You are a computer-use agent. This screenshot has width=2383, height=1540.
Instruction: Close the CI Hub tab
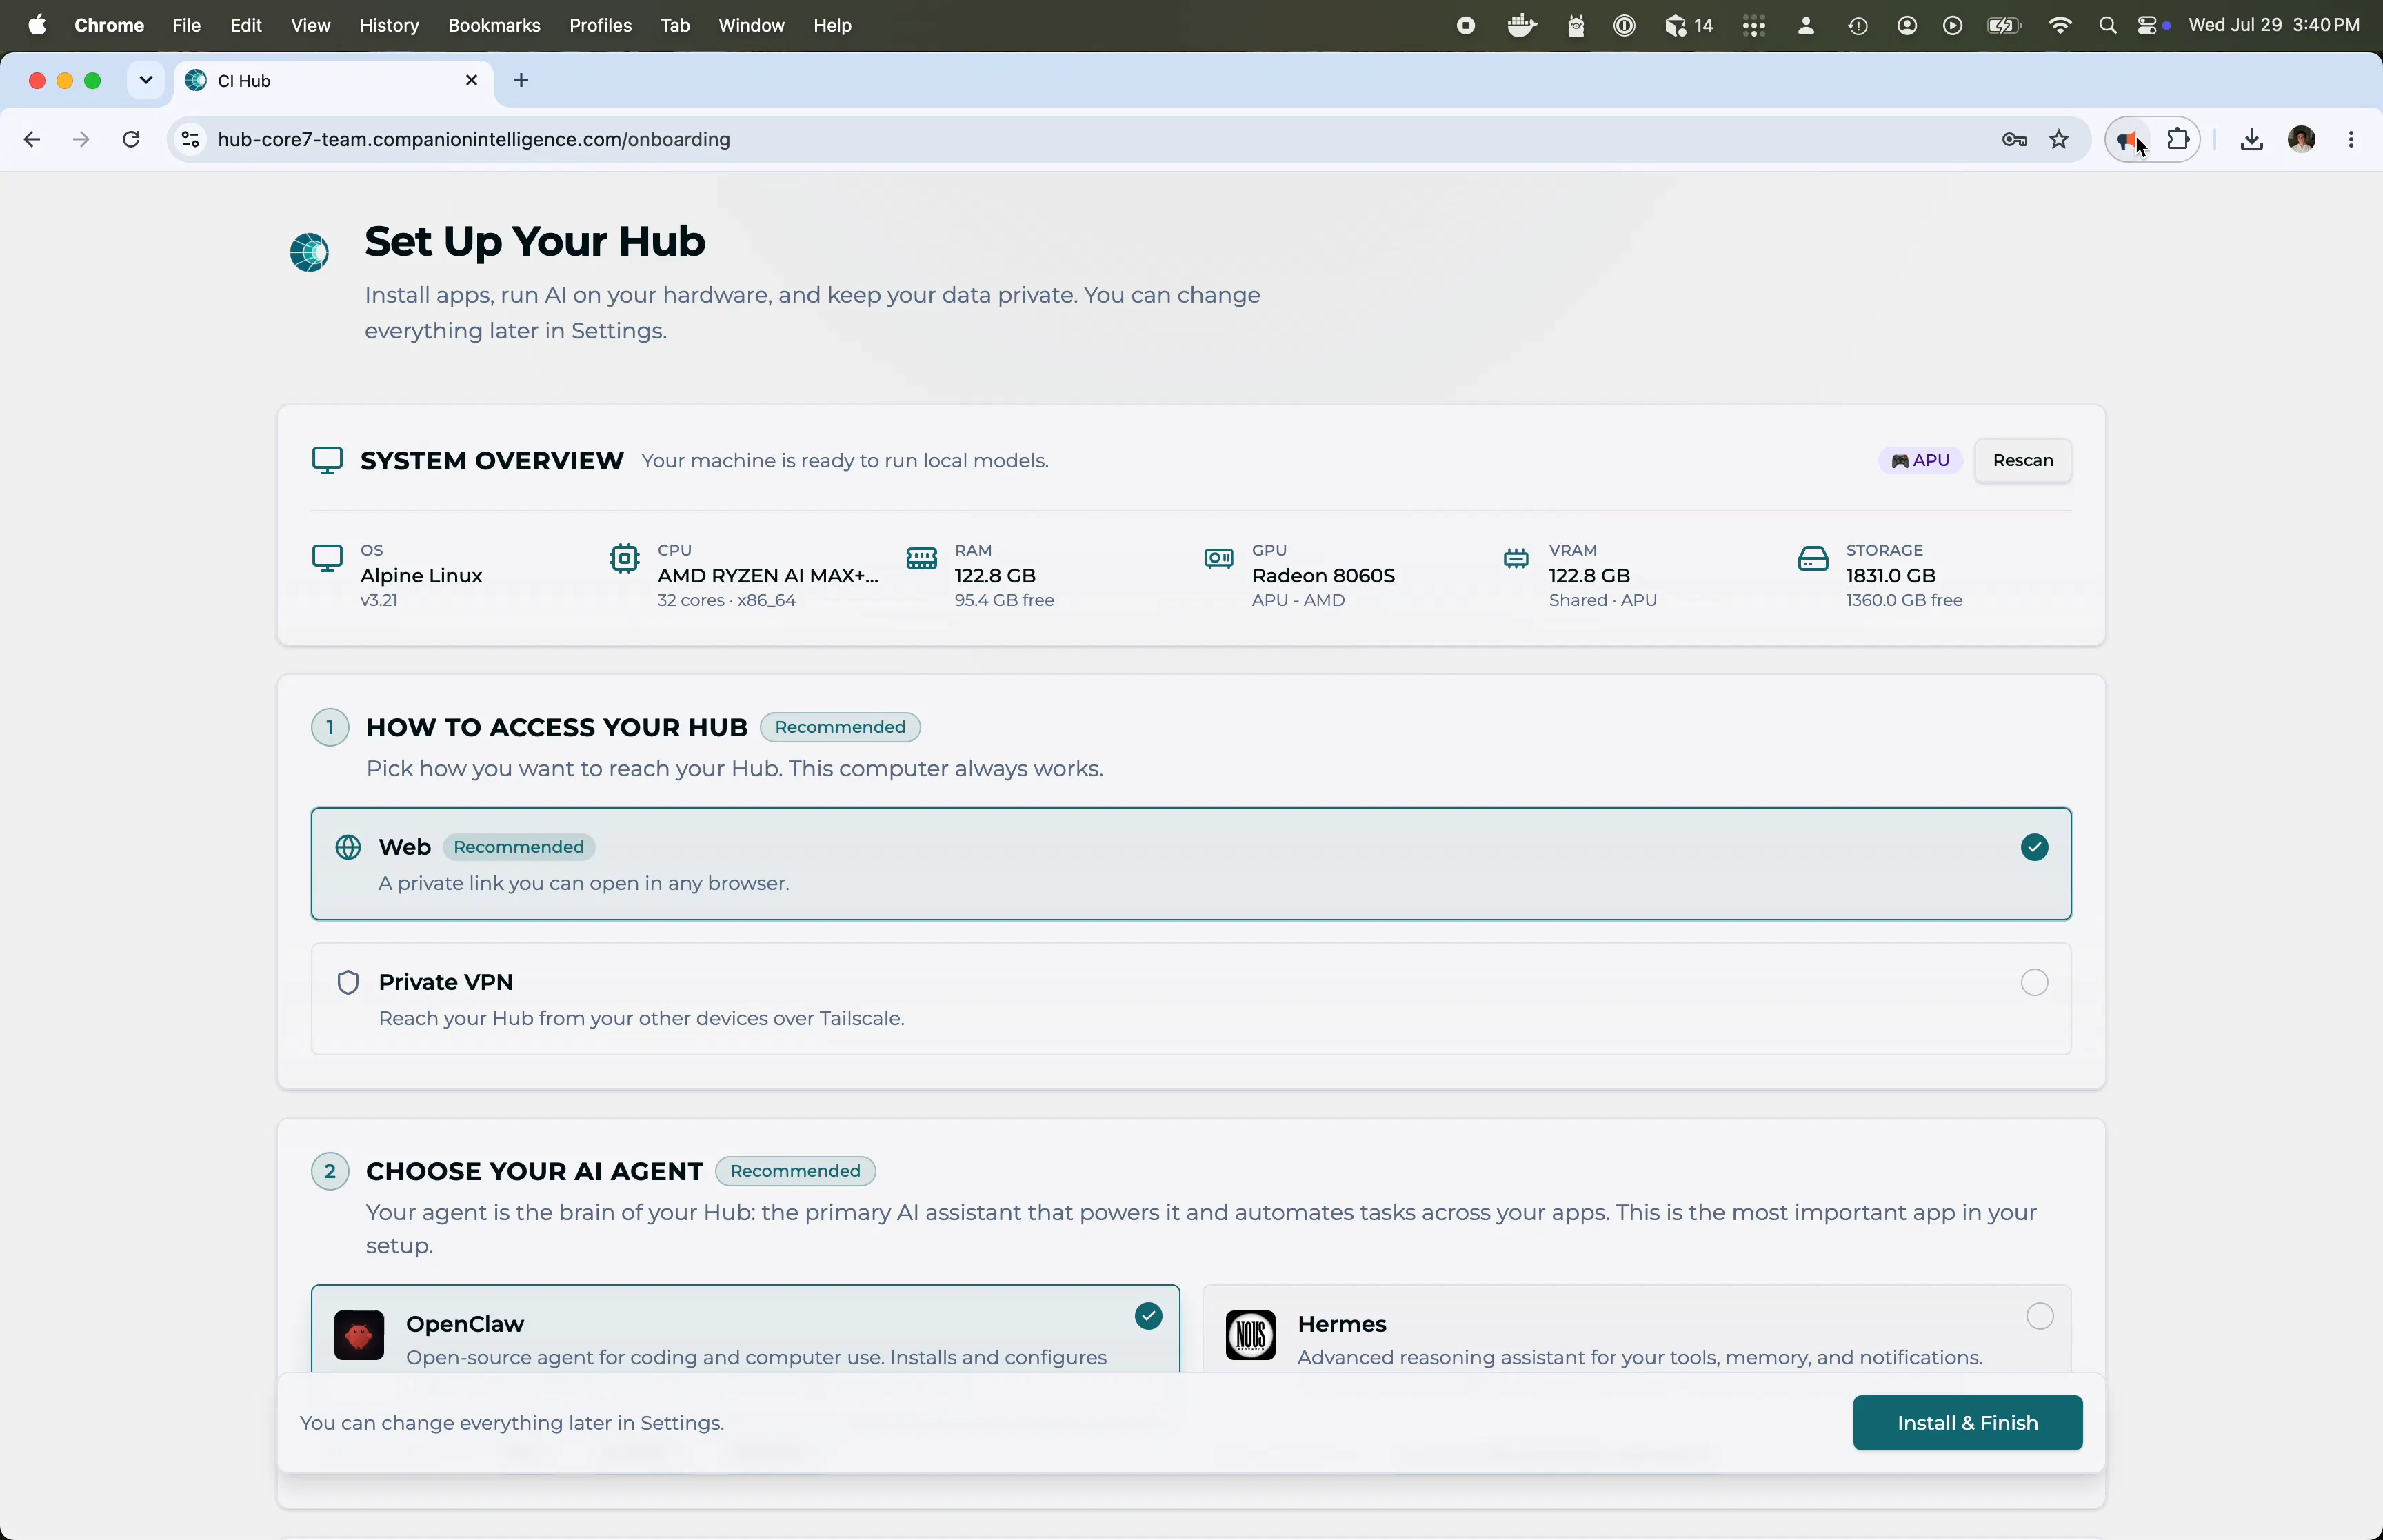coord(472,80)
